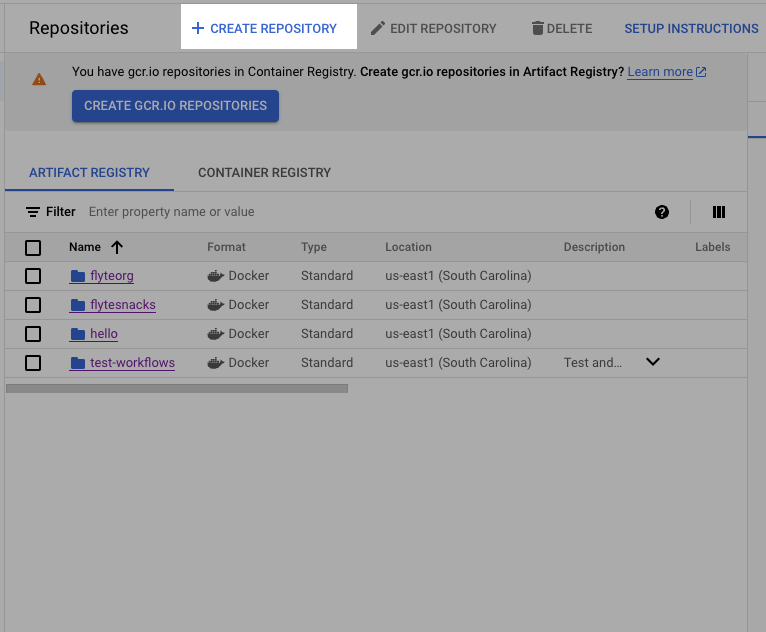Viewport: 766px width, 632px height.
Task: Toggle the select-all header checkbox
Action: point(33,247)
